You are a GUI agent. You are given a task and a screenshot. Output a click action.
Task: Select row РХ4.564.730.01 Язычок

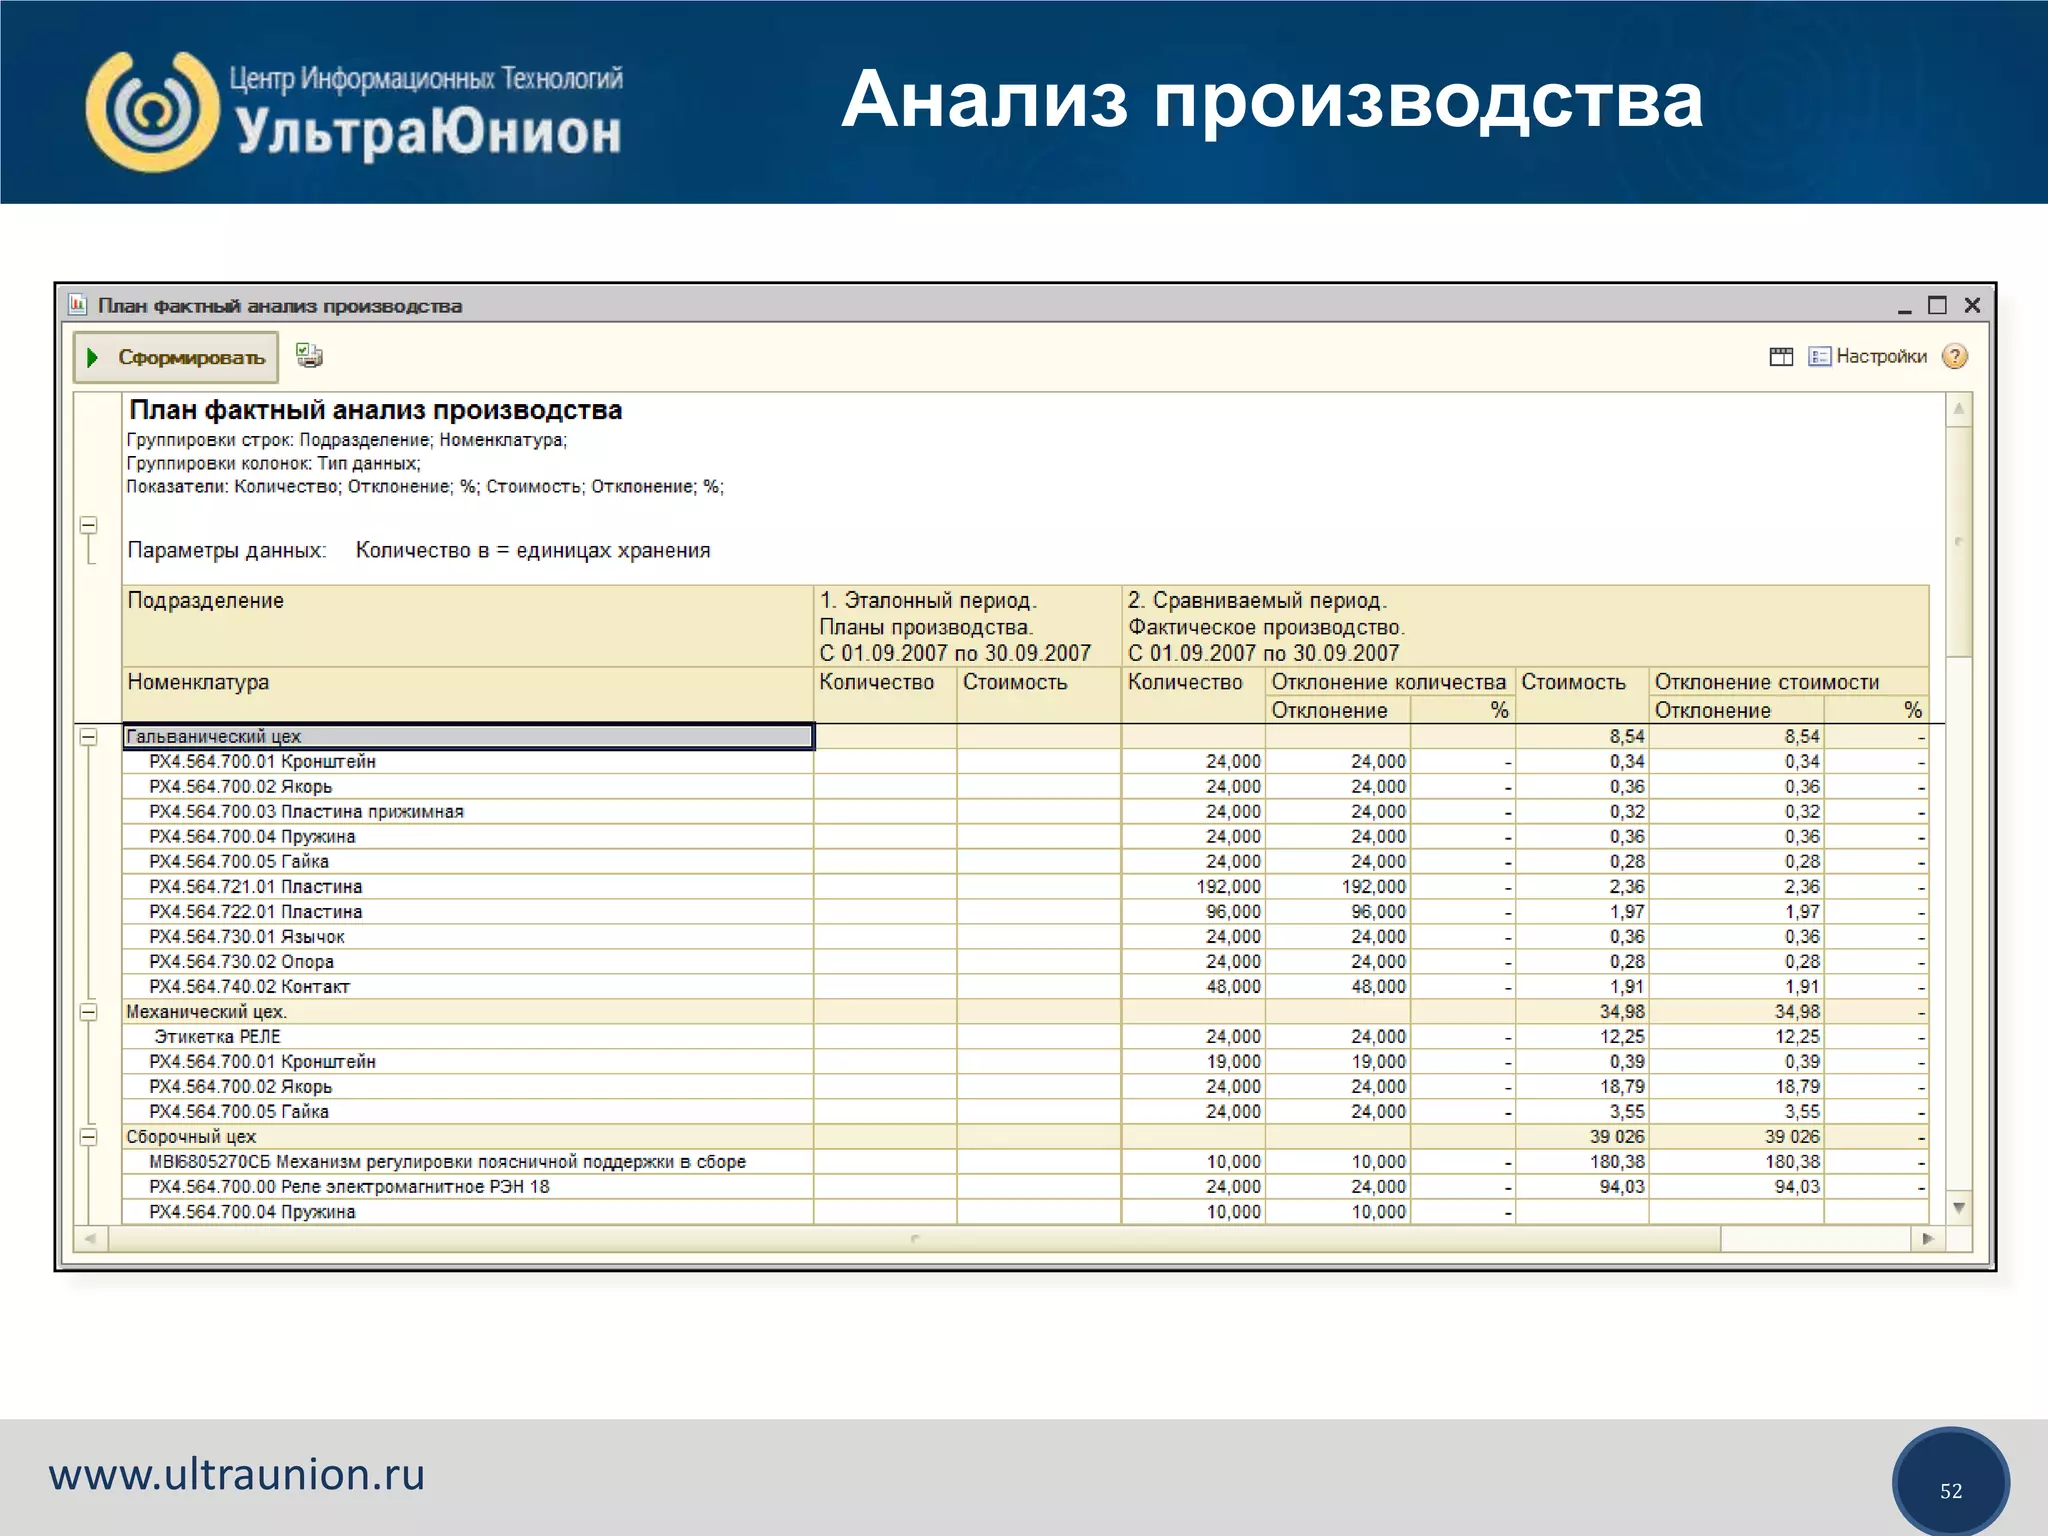coord(468,937)
